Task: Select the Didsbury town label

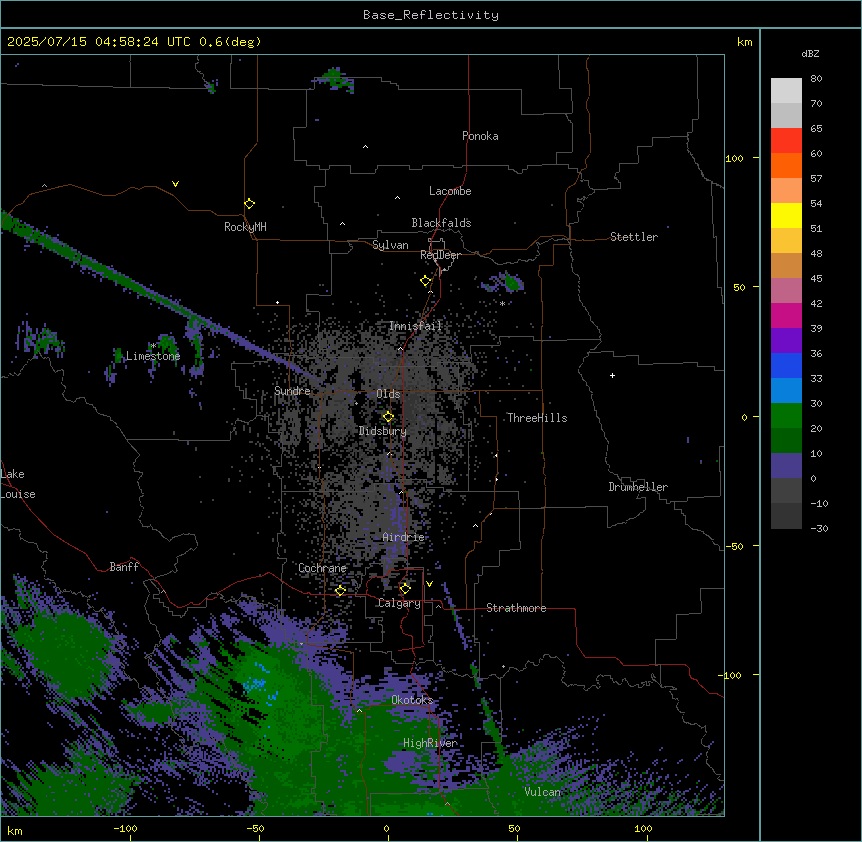Action: (x=383, y=431)
